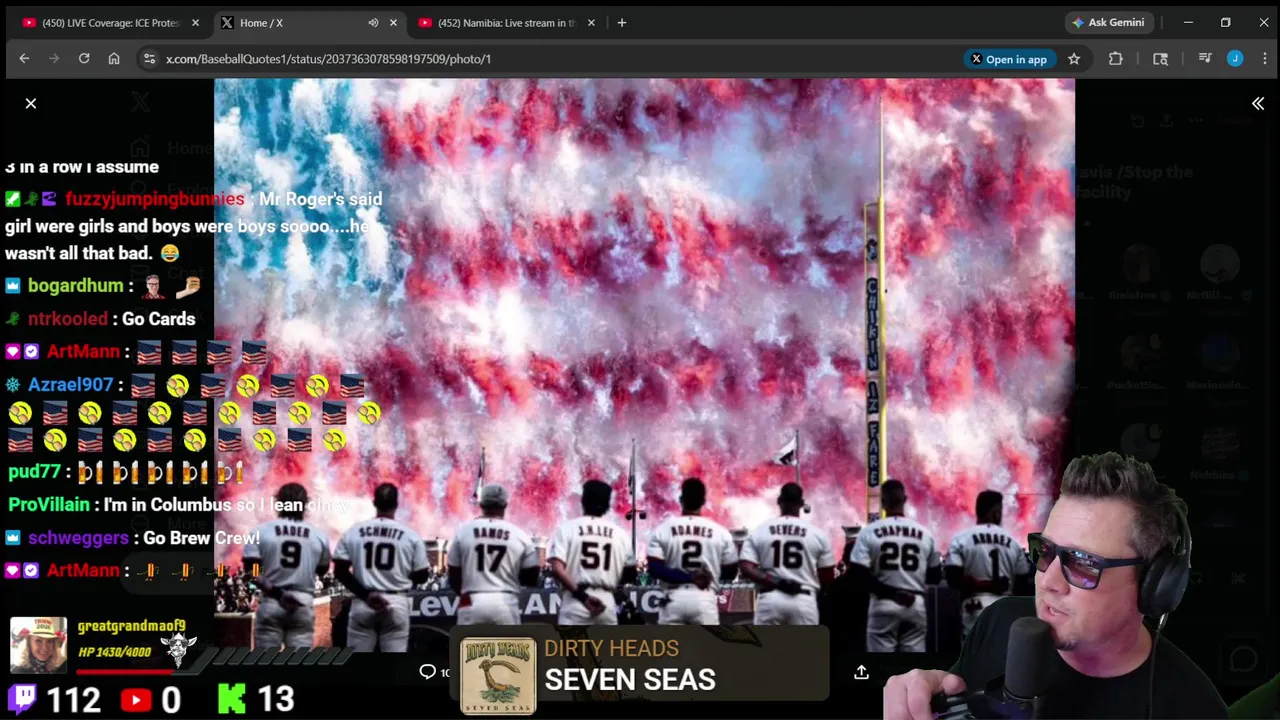This screenshot has height=720, width=1280.
Task: Click username fuzzyjumpingbunnies in chat
Action: [154, 199]
